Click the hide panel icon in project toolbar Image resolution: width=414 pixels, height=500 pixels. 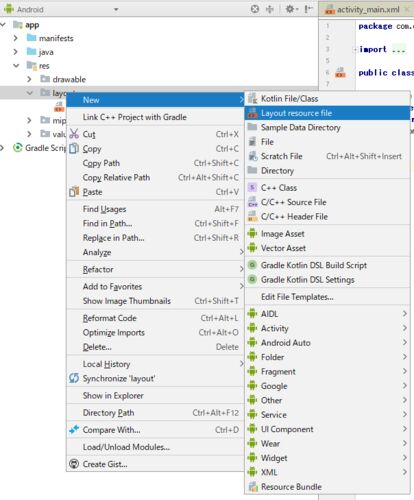pyautogui.click(x=308, y=9)
